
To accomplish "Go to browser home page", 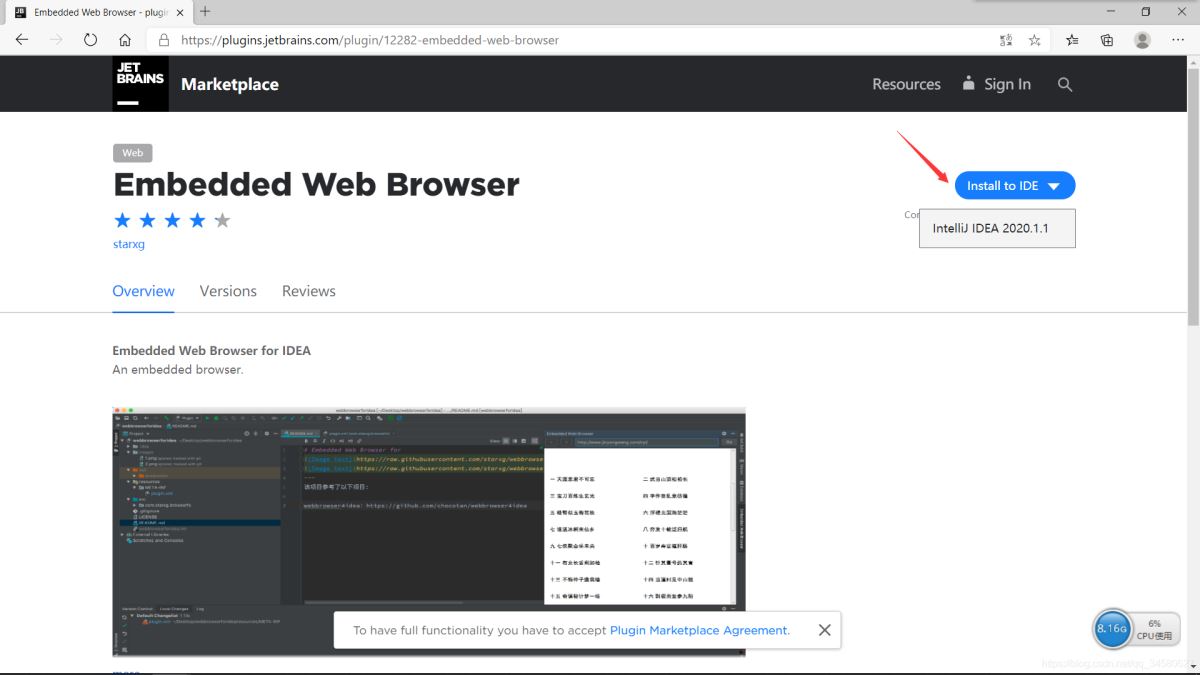I will click(124, 40).
